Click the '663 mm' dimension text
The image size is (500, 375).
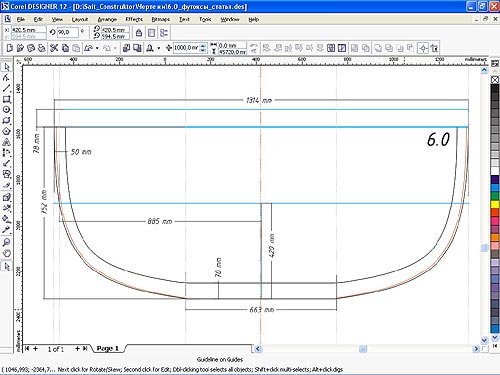tap(262, 310)
